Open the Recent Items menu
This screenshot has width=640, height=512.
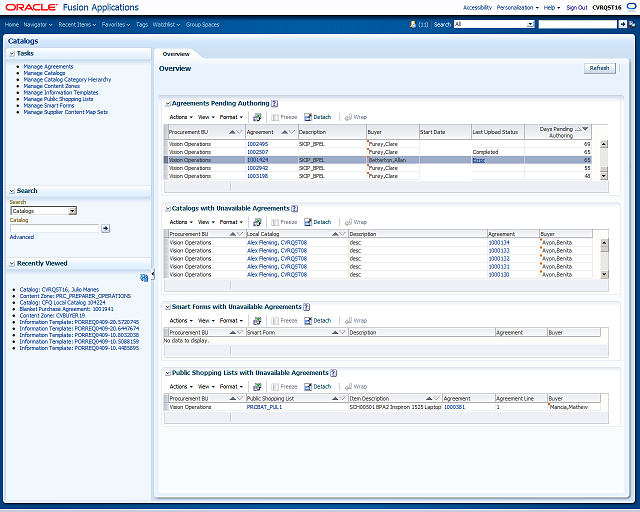[x=77, y=25]
